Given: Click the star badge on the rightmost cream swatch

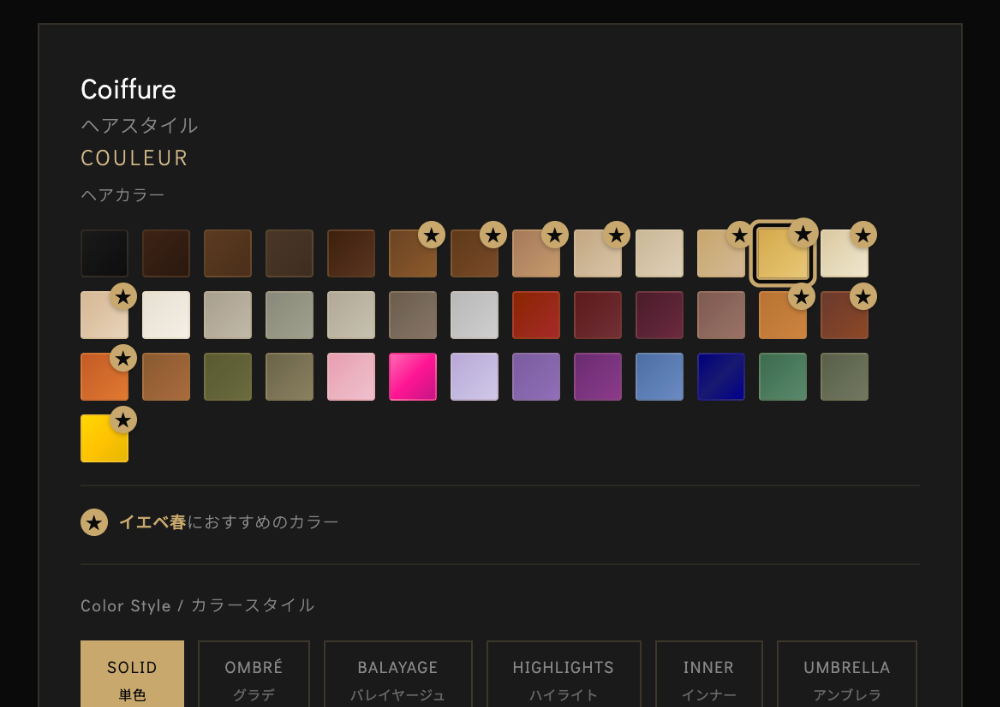Looking at the screenshot, I should [864, 233].
